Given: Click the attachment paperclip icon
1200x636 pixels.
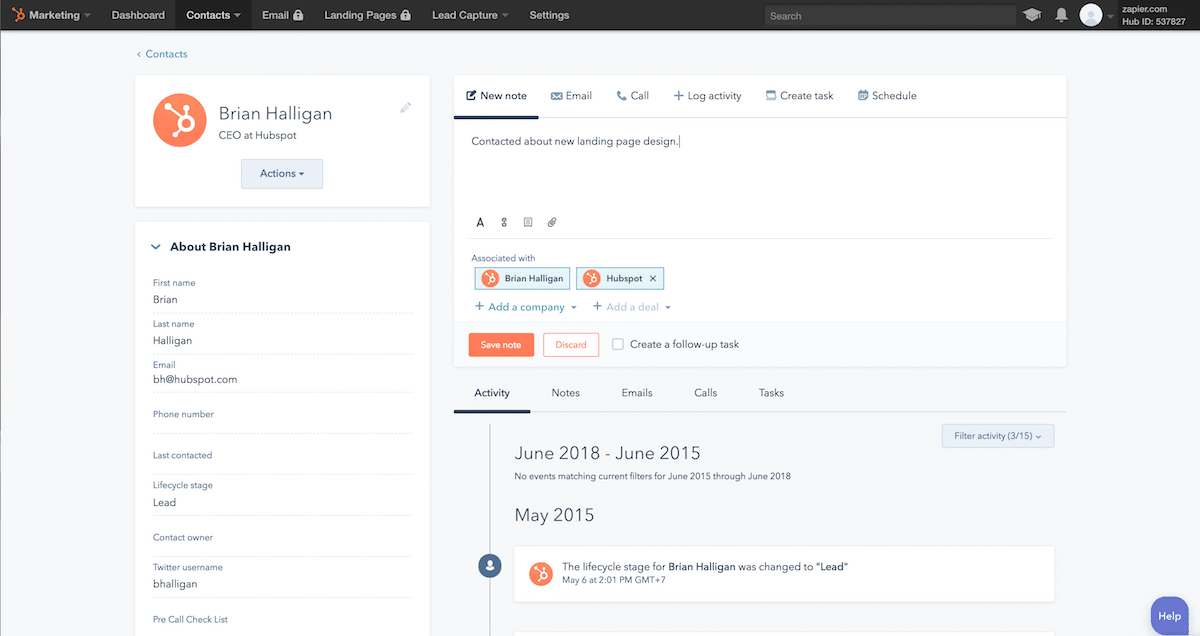Looking at the screenshot, I should [552, 222].
